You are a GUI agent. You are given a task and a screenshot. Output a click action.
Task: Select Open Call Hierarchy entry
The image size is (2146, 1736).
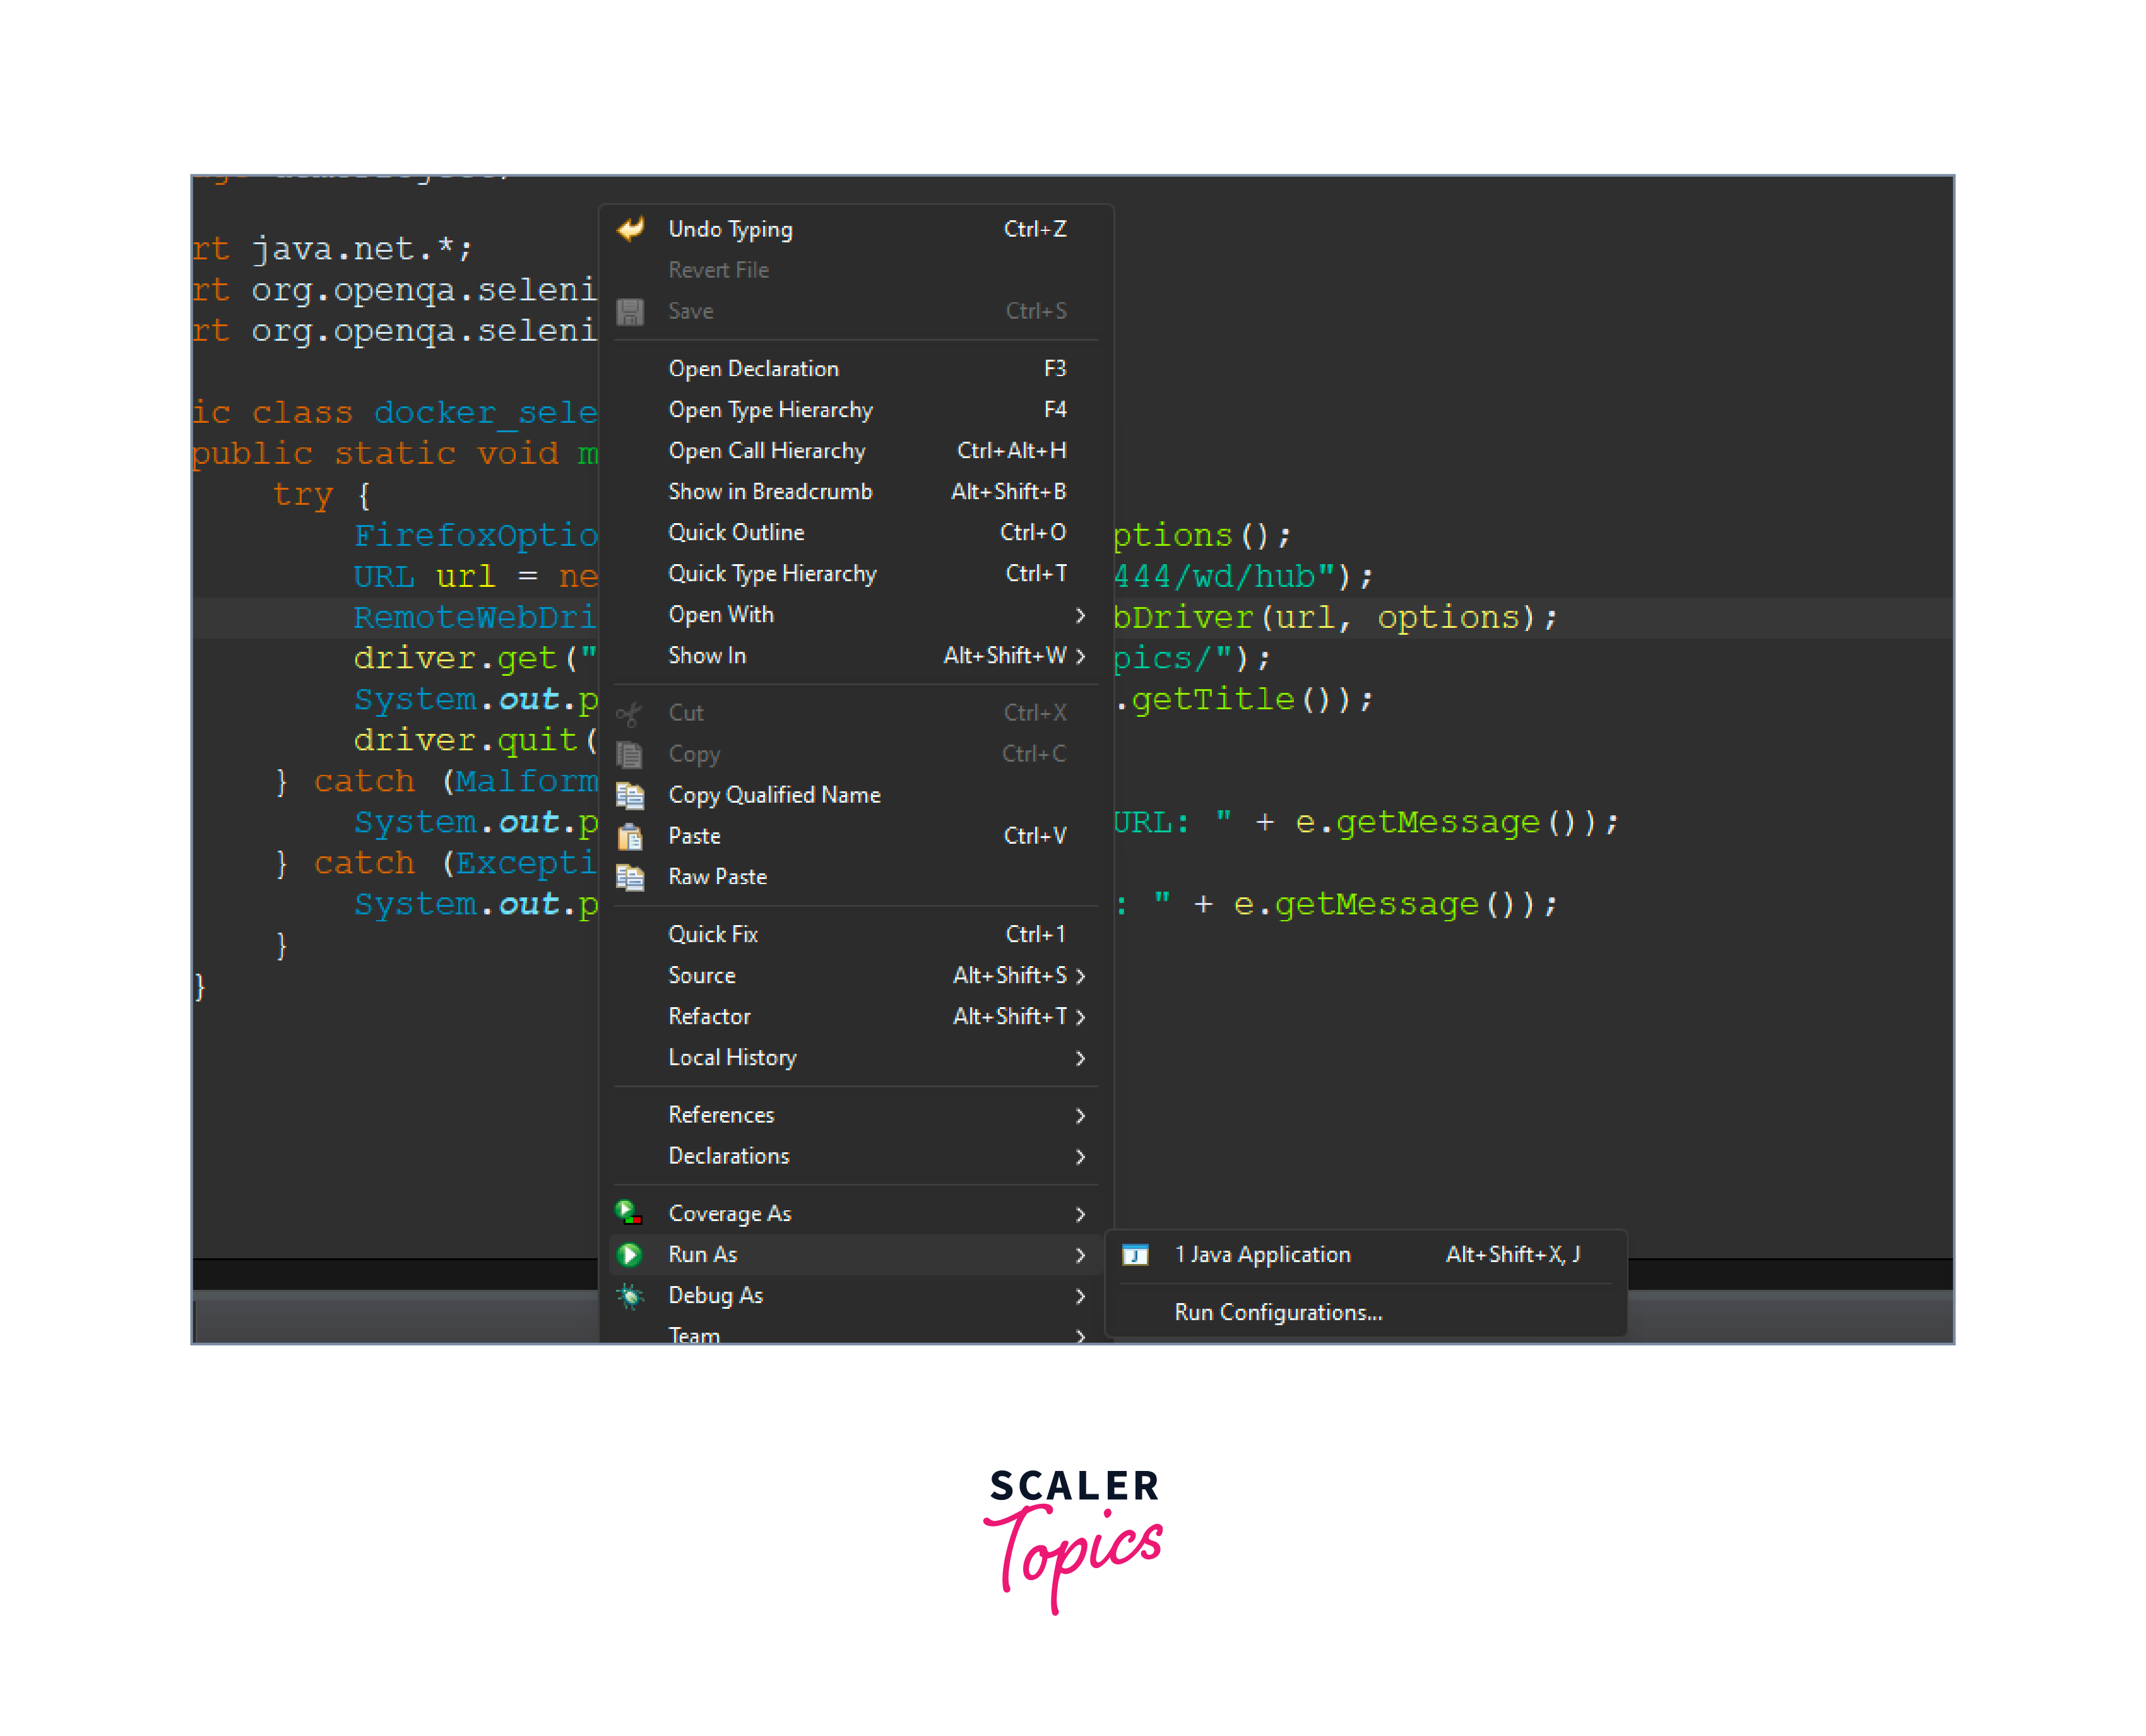coord(767,451)
